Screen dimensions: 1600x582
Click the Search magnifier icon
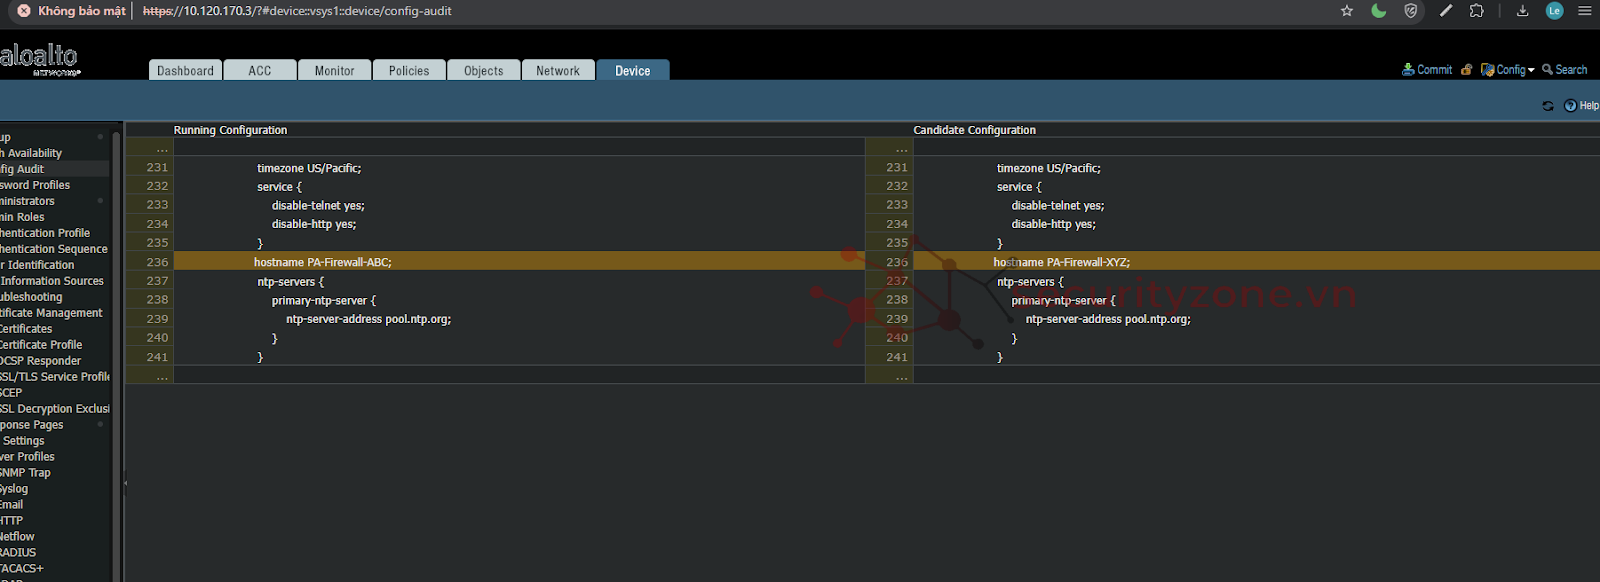(1547, 70)
